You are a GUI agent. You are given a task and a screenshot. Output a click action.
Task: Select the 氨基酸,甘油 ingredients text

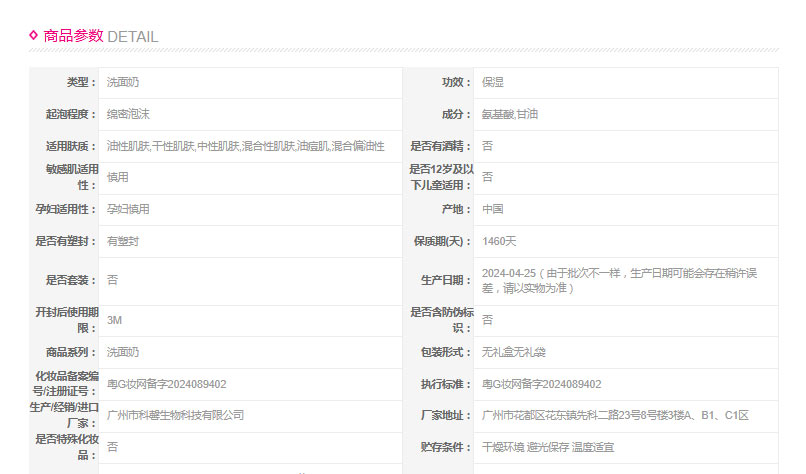(x=510, y=115)
